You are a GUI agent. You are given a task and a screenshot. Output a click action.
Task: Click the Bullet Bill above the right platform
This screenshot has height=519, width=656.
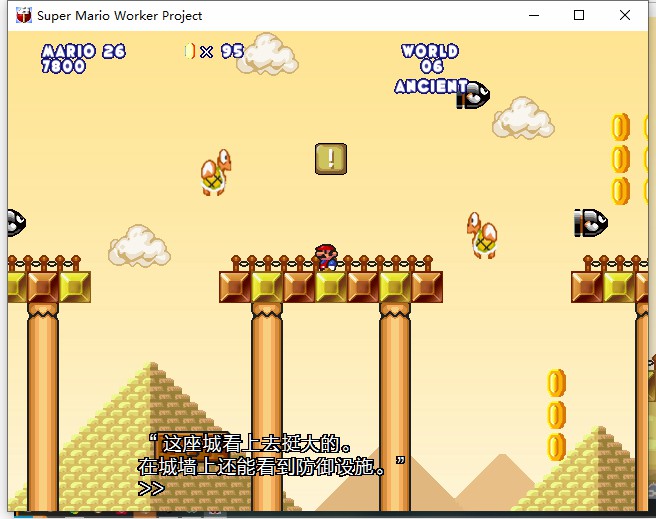[x=591, y=223]
